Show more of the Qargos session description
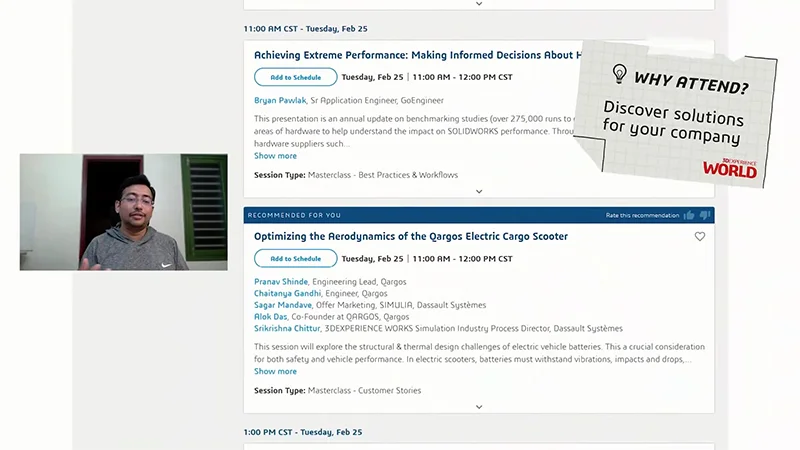Image resolution: width=800 pixels, height=450 pixels. click(x=275, y=371)
